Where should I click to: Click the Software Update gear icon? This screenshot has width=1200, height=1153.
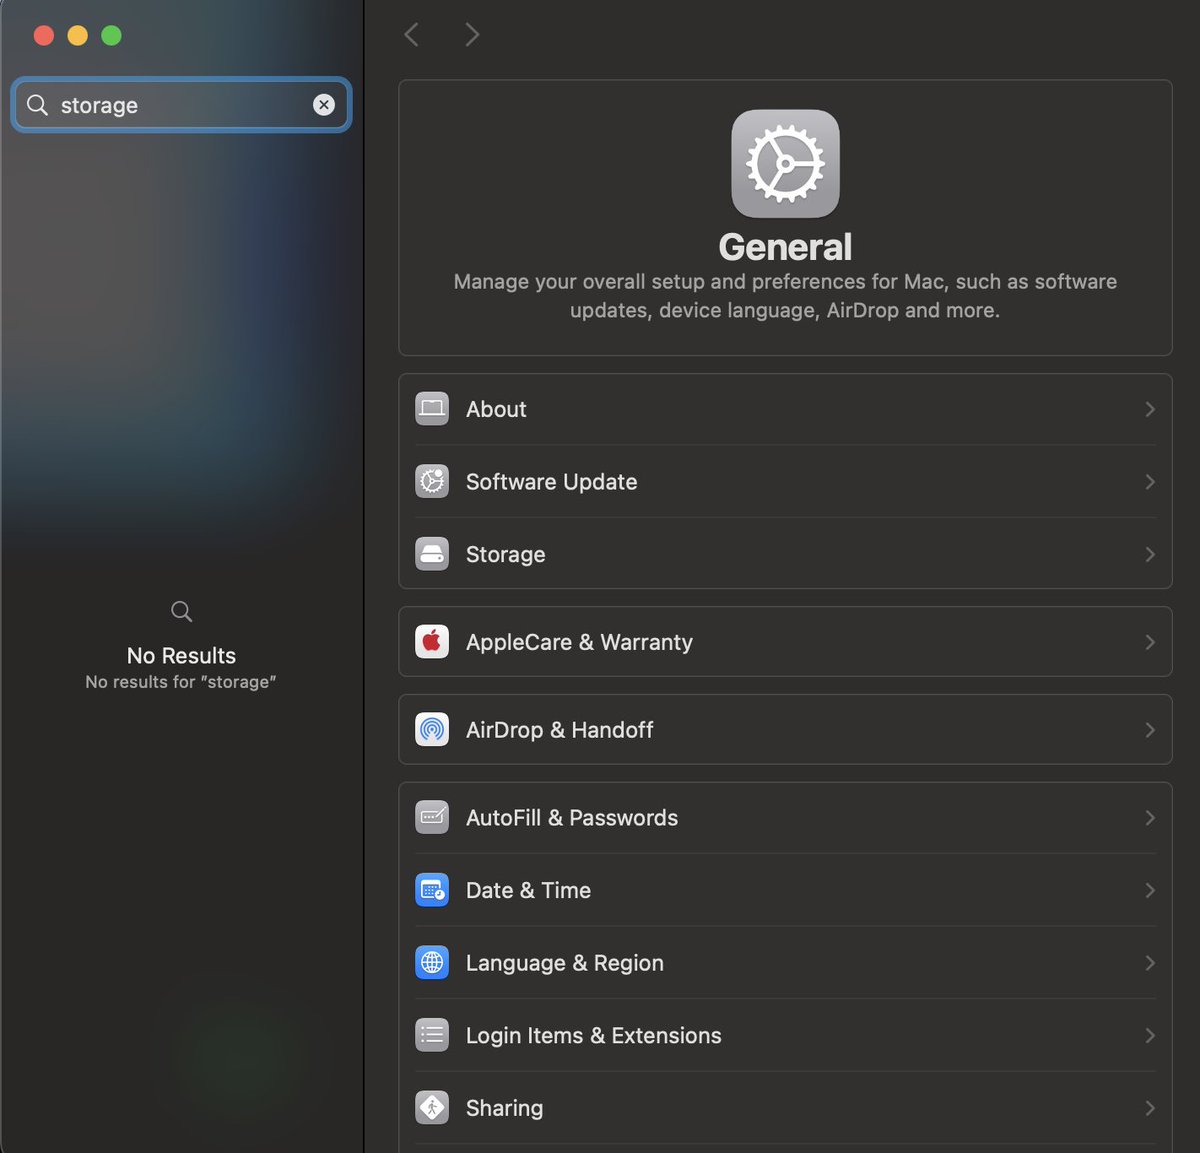point(432,481)
